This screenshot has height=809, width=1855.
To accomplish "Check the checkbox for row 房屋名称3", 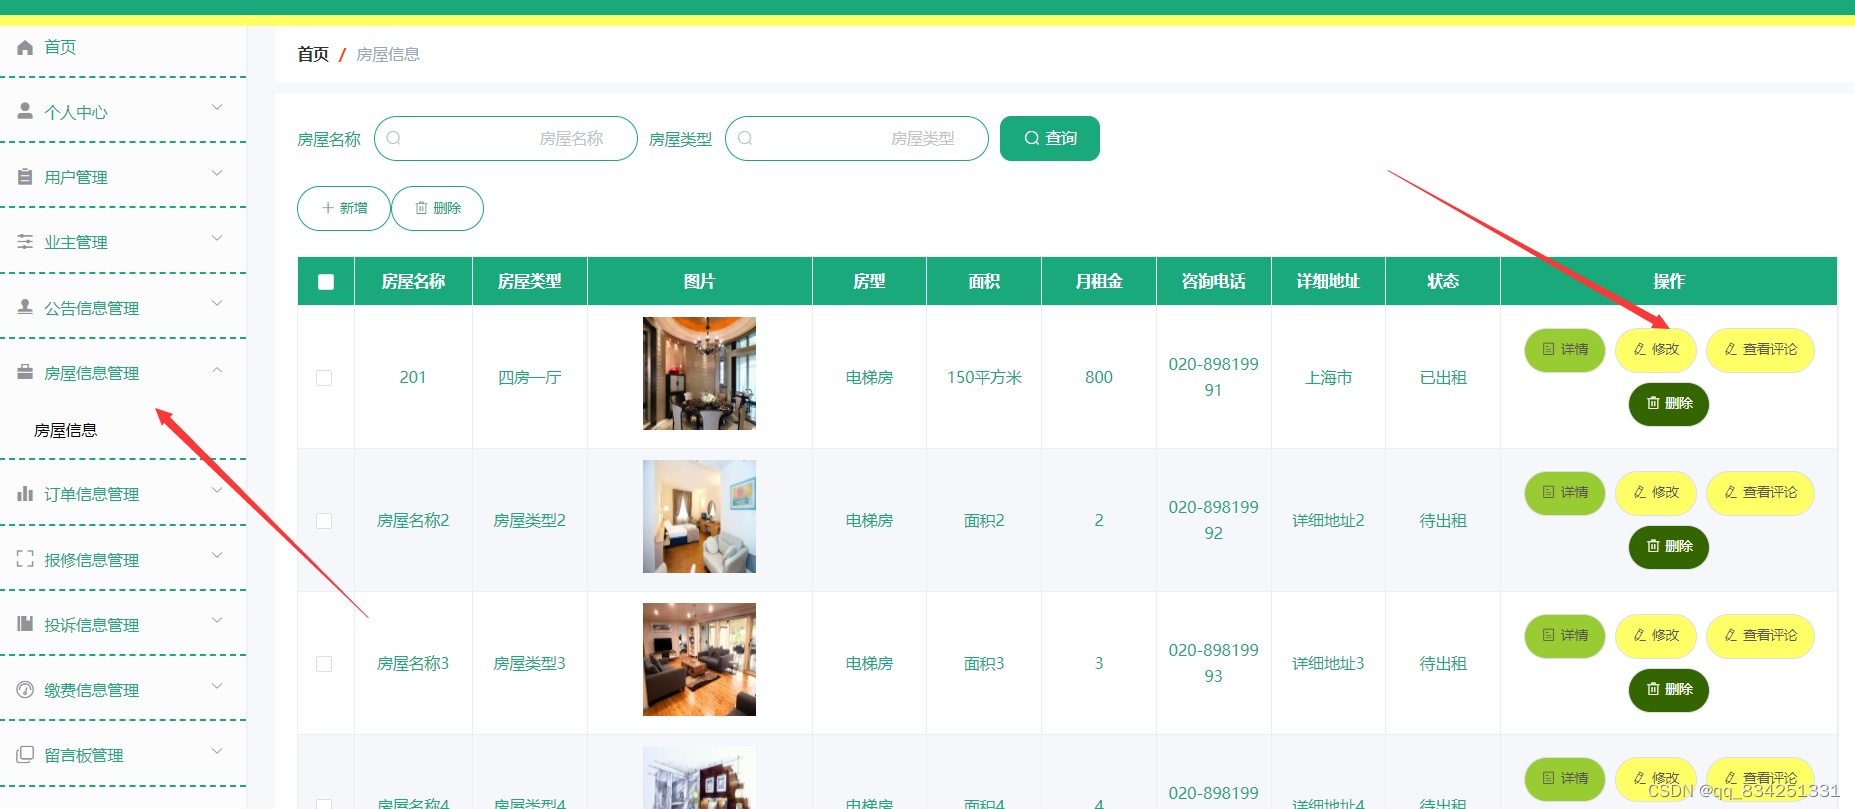I will click(324, 664).
